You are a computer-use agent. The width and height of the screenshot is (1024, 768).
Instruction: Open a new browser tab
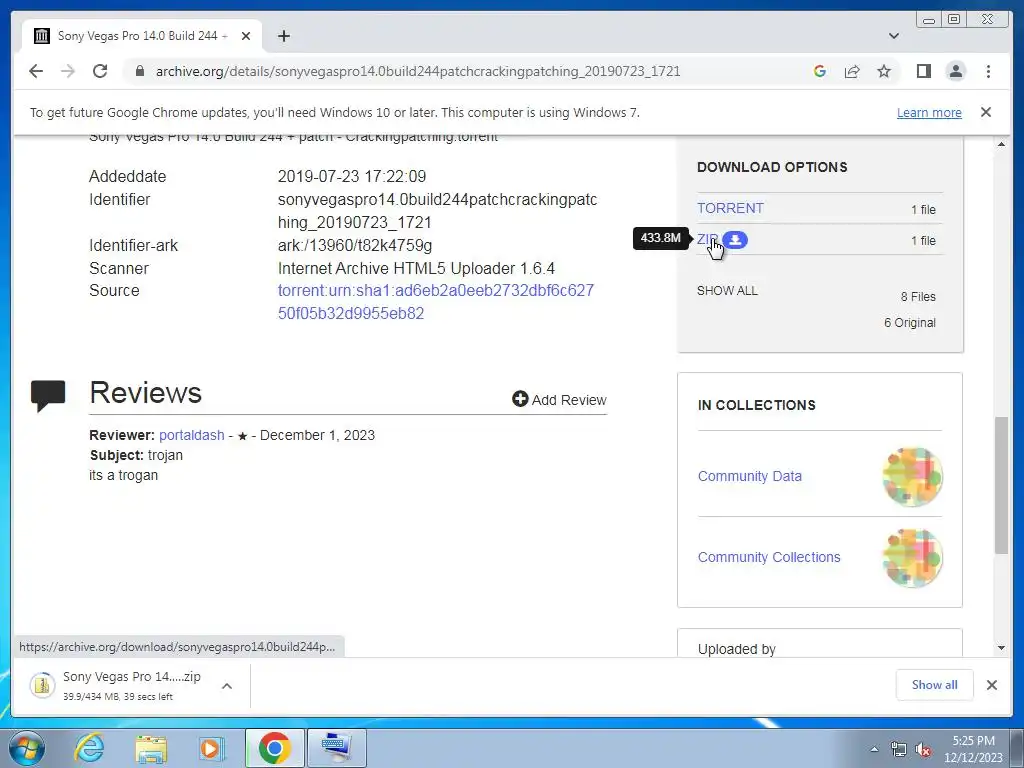pyautogui.click(x=283, y=36)
